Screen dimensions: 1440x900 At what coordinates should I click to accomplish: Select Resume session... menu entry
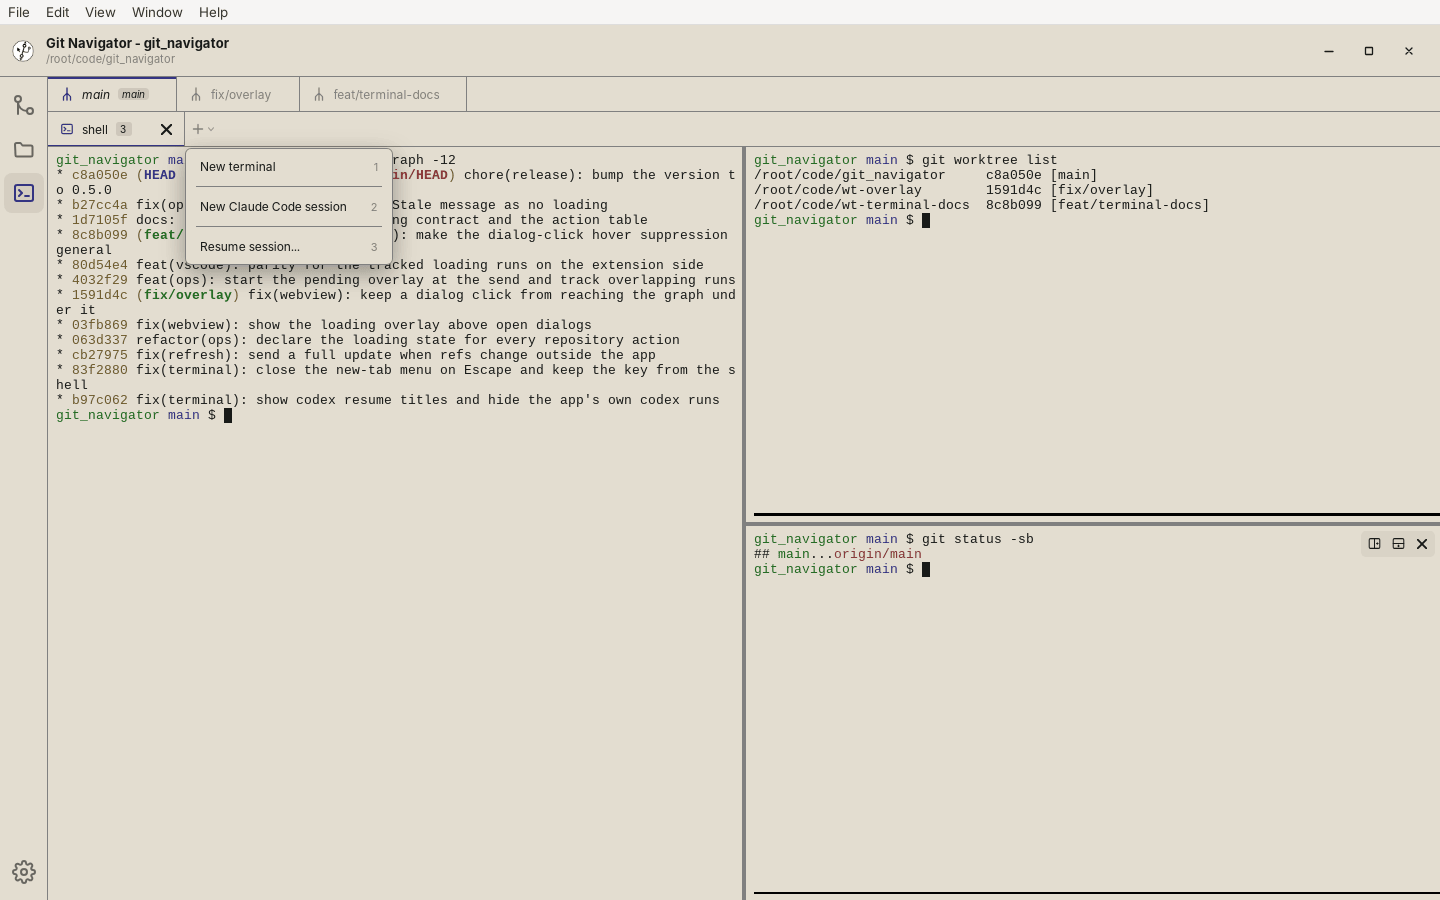click(289, 247)
